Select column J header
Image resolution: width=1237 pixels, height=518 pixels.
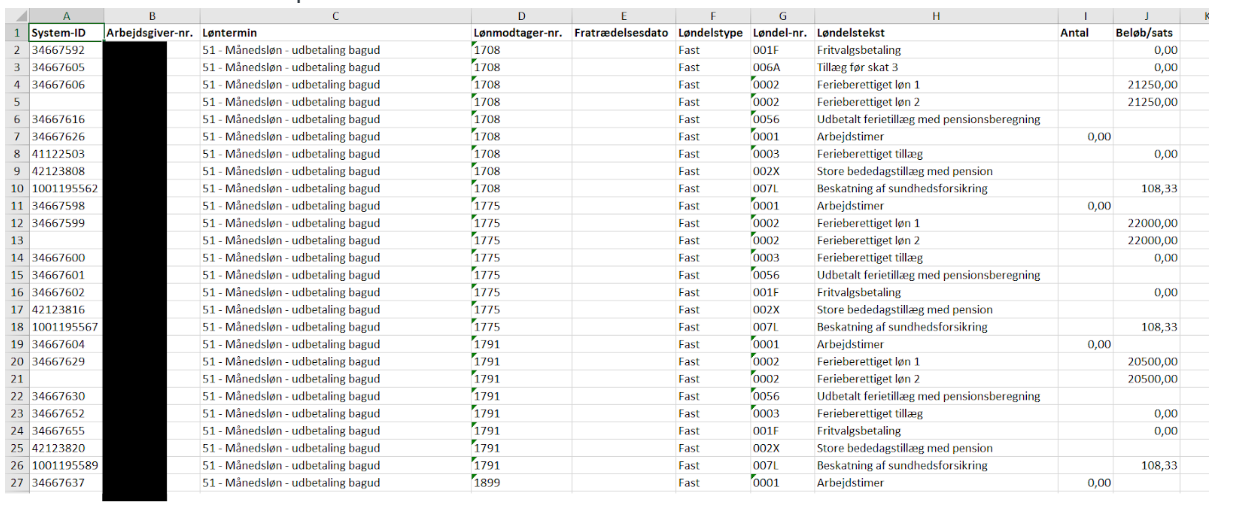tap(1146, 16)
